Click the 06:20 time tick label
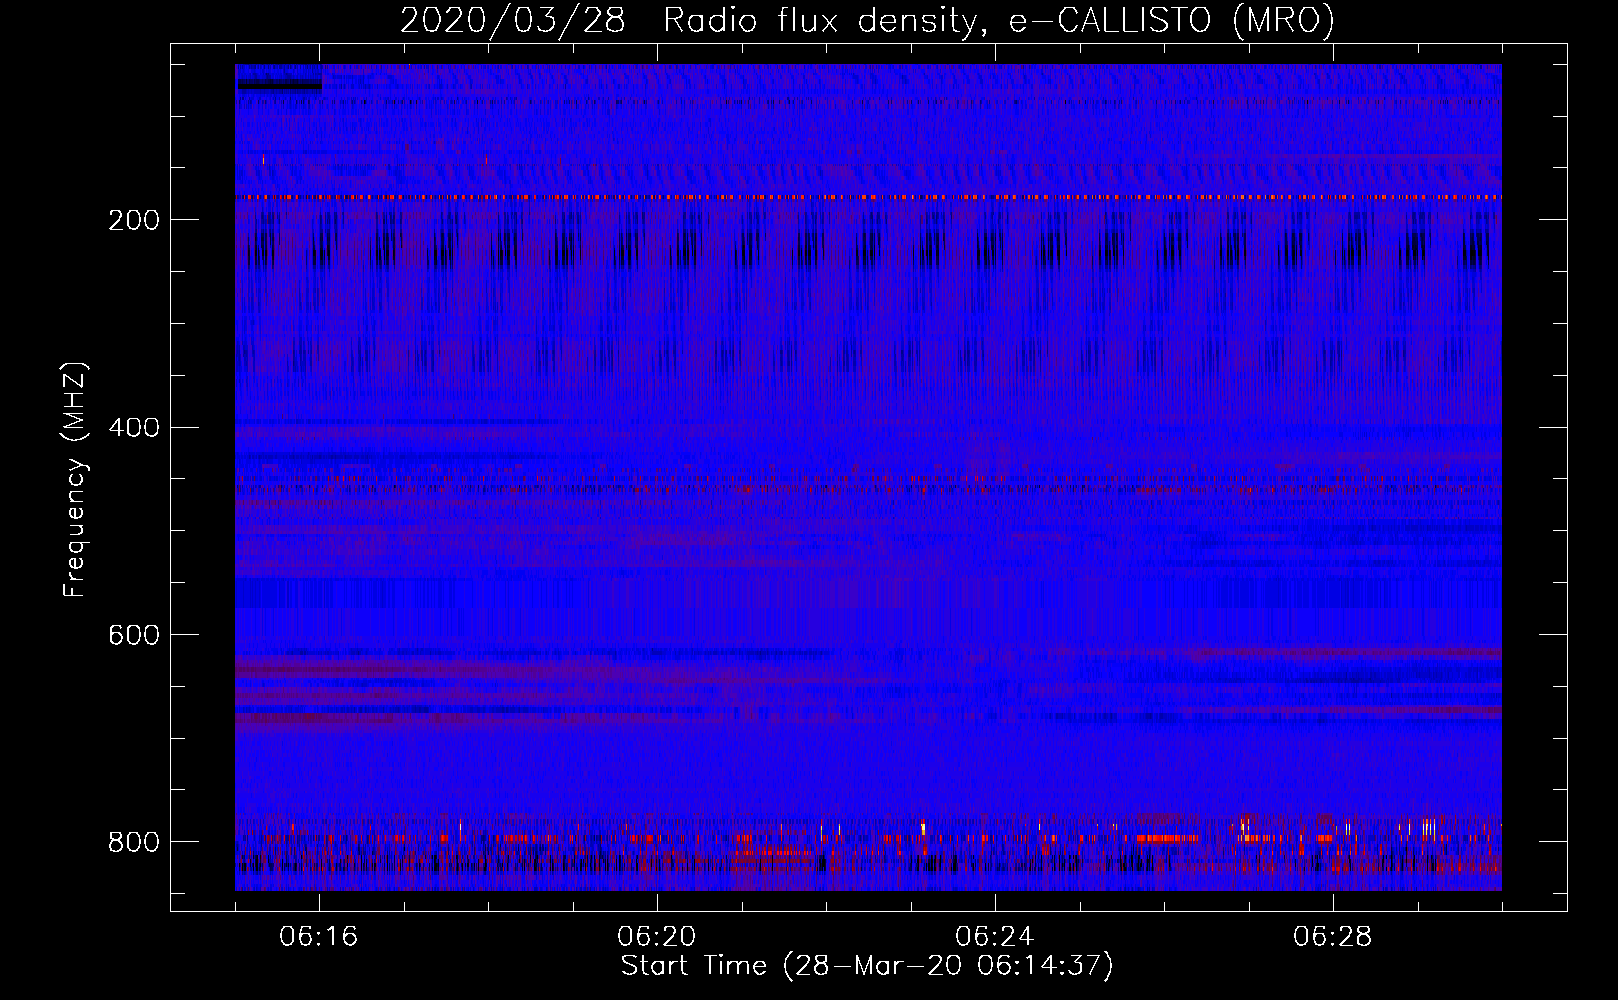 tap(657, 937)
